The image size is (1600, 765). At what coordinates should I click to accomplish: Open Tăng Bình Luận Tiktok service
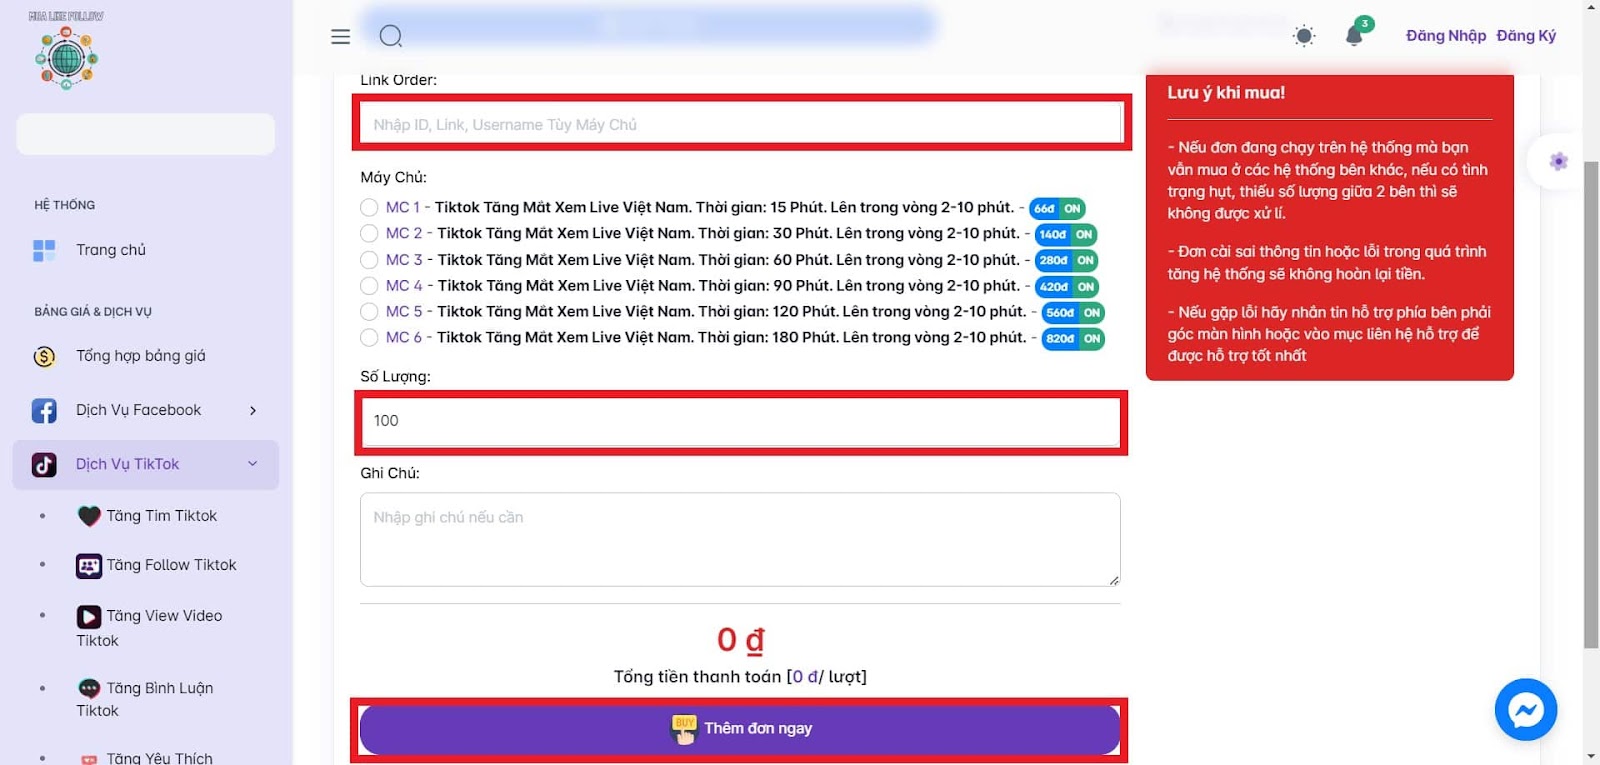[x=146, y=699]
